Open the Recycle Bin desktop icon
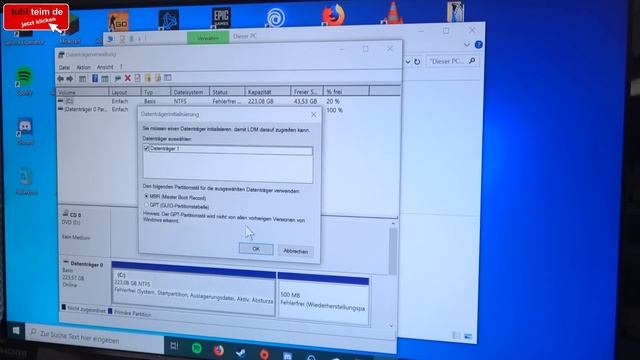Image resolution: width=640 pixels, height=360 pixels. [26, 181]
